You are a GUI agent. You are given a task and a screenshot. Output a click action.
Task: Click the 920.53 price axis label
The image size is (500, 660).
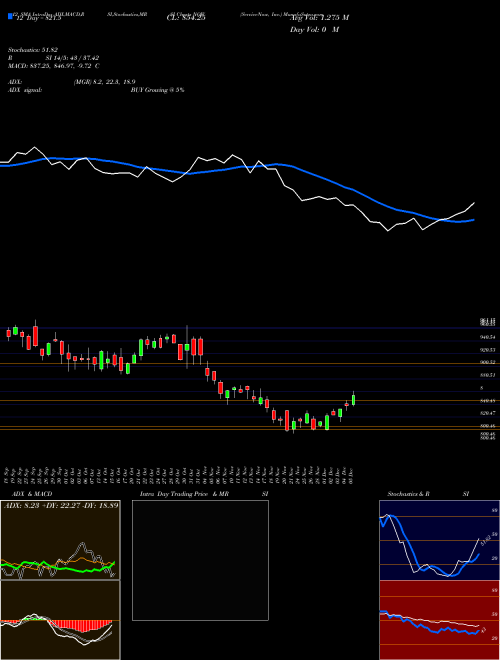point(488,350)
